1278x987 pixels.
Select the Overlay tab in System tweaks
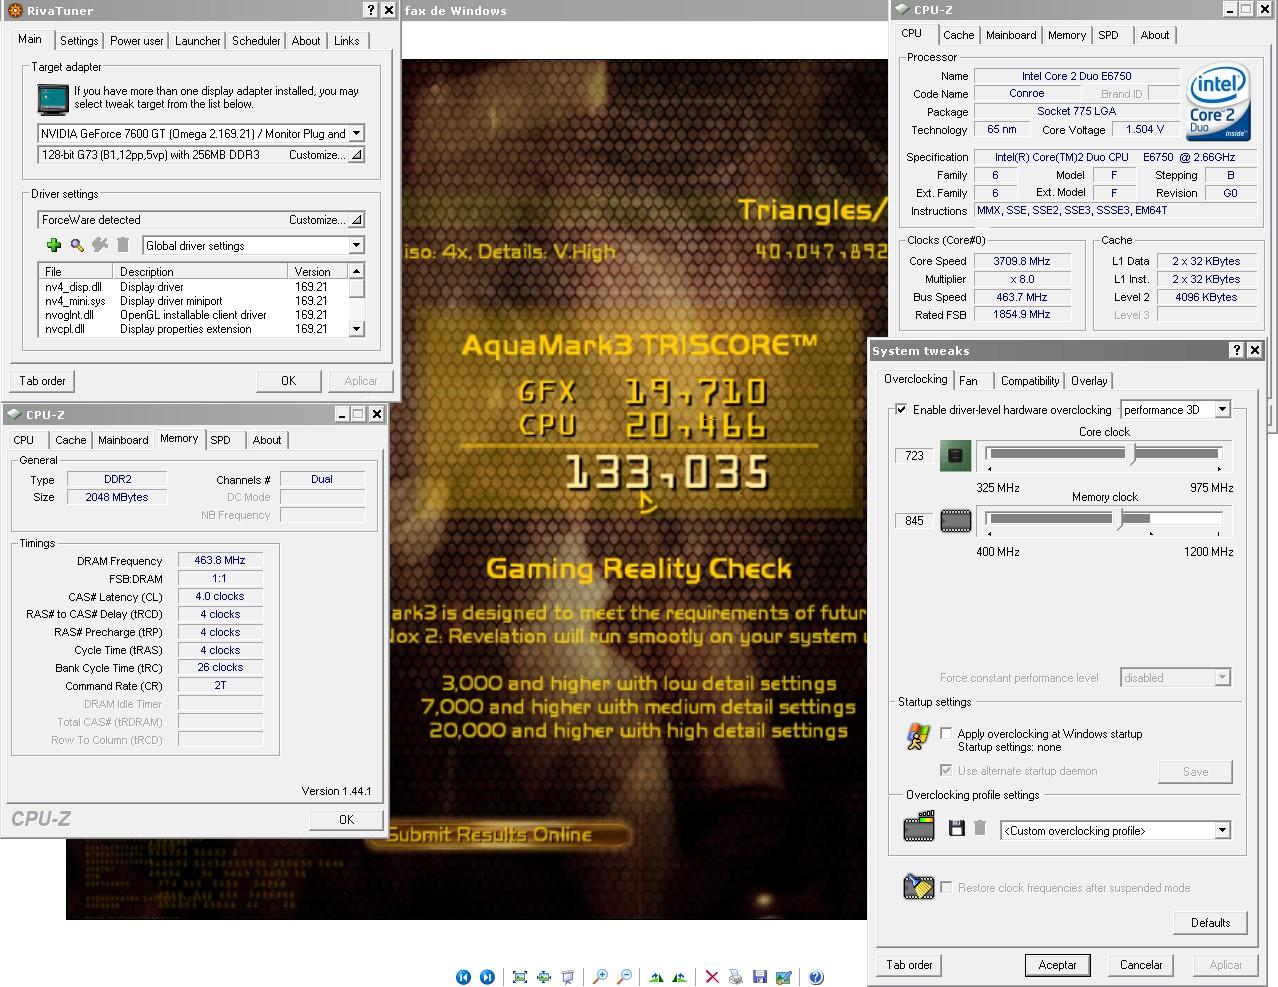1089,381
